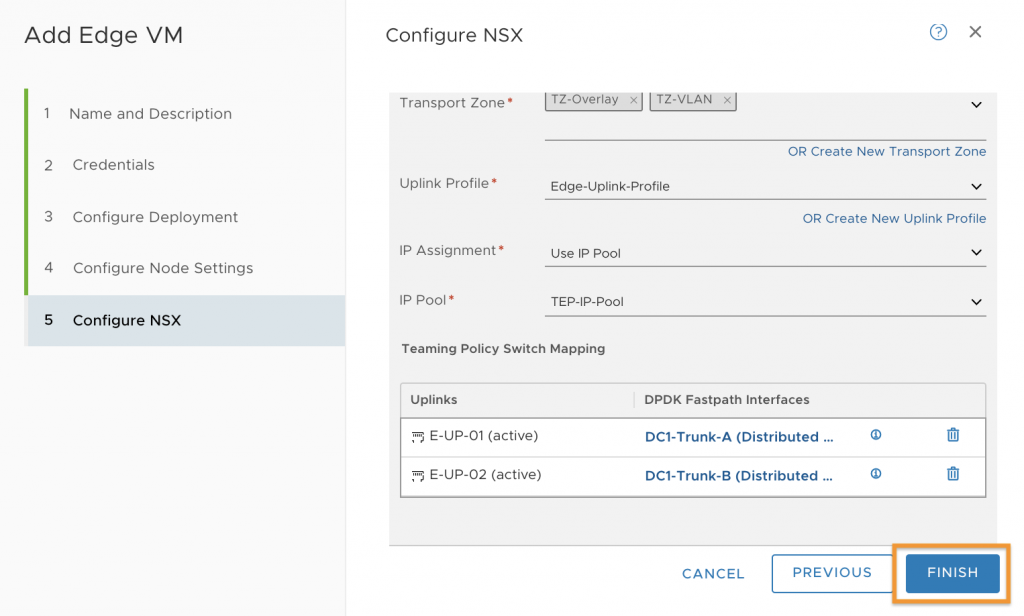Click the Transport Zone multi-select field
1024x616 pixels.
tap(765, 116)
